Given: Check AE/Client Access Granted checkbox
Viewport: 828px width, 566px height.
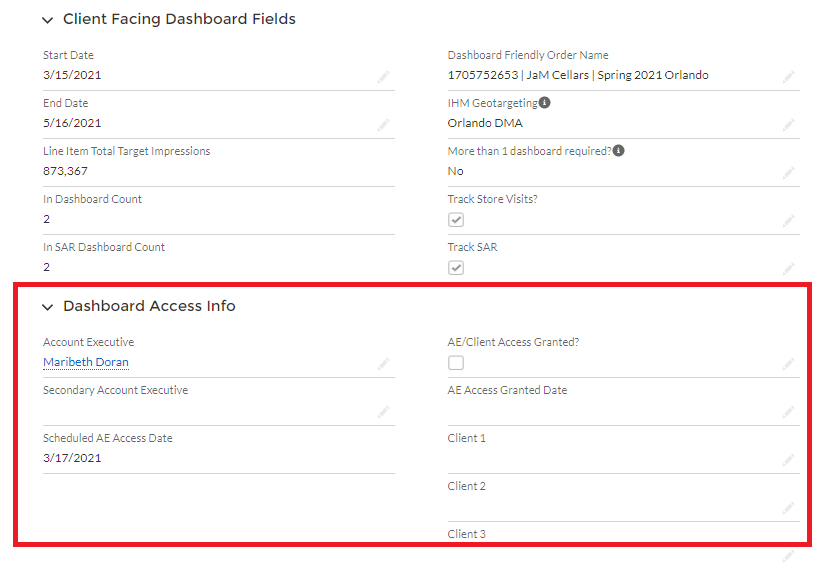Looking at the screenshot, I should coord(456,363).
